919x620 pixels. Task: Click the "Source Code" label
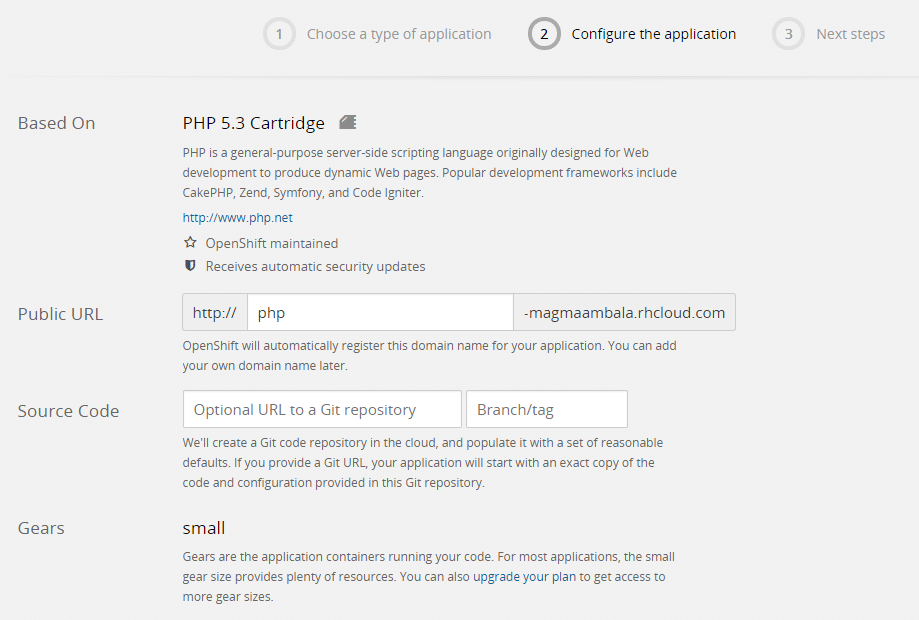point(68,411)
